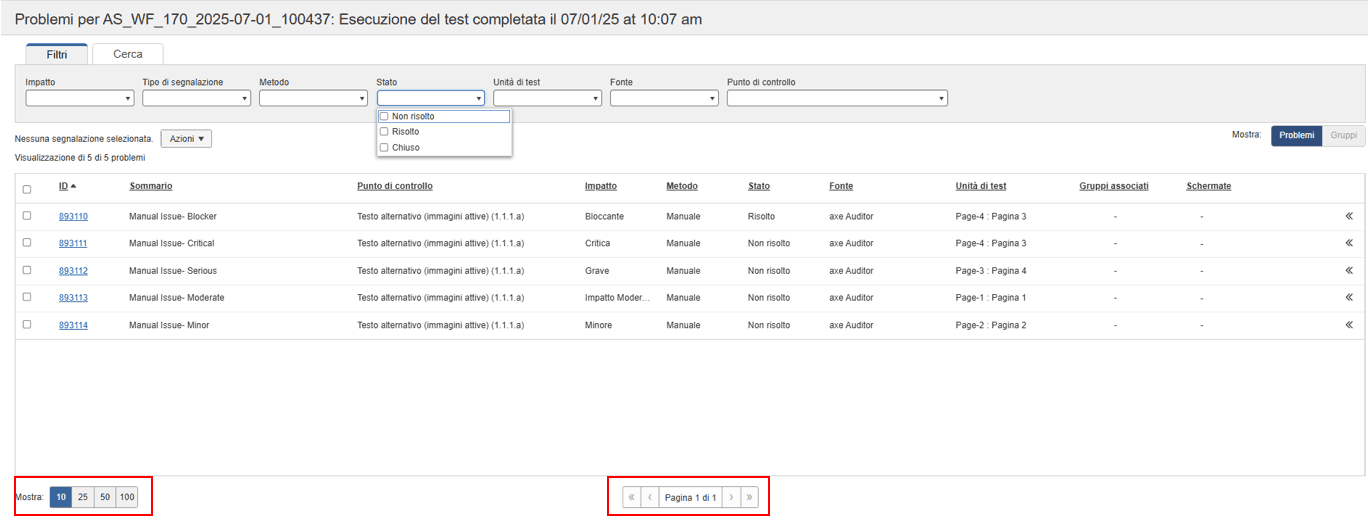Expand the Azioni actions menu
Screen dimensions: 1368x520
(x=187, y=139)
